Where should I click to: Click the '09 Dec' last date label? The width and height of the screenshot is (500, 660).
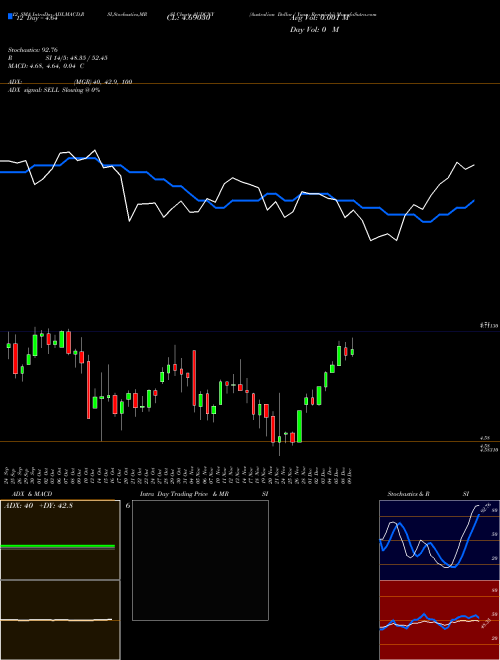(x=349, y=474)
